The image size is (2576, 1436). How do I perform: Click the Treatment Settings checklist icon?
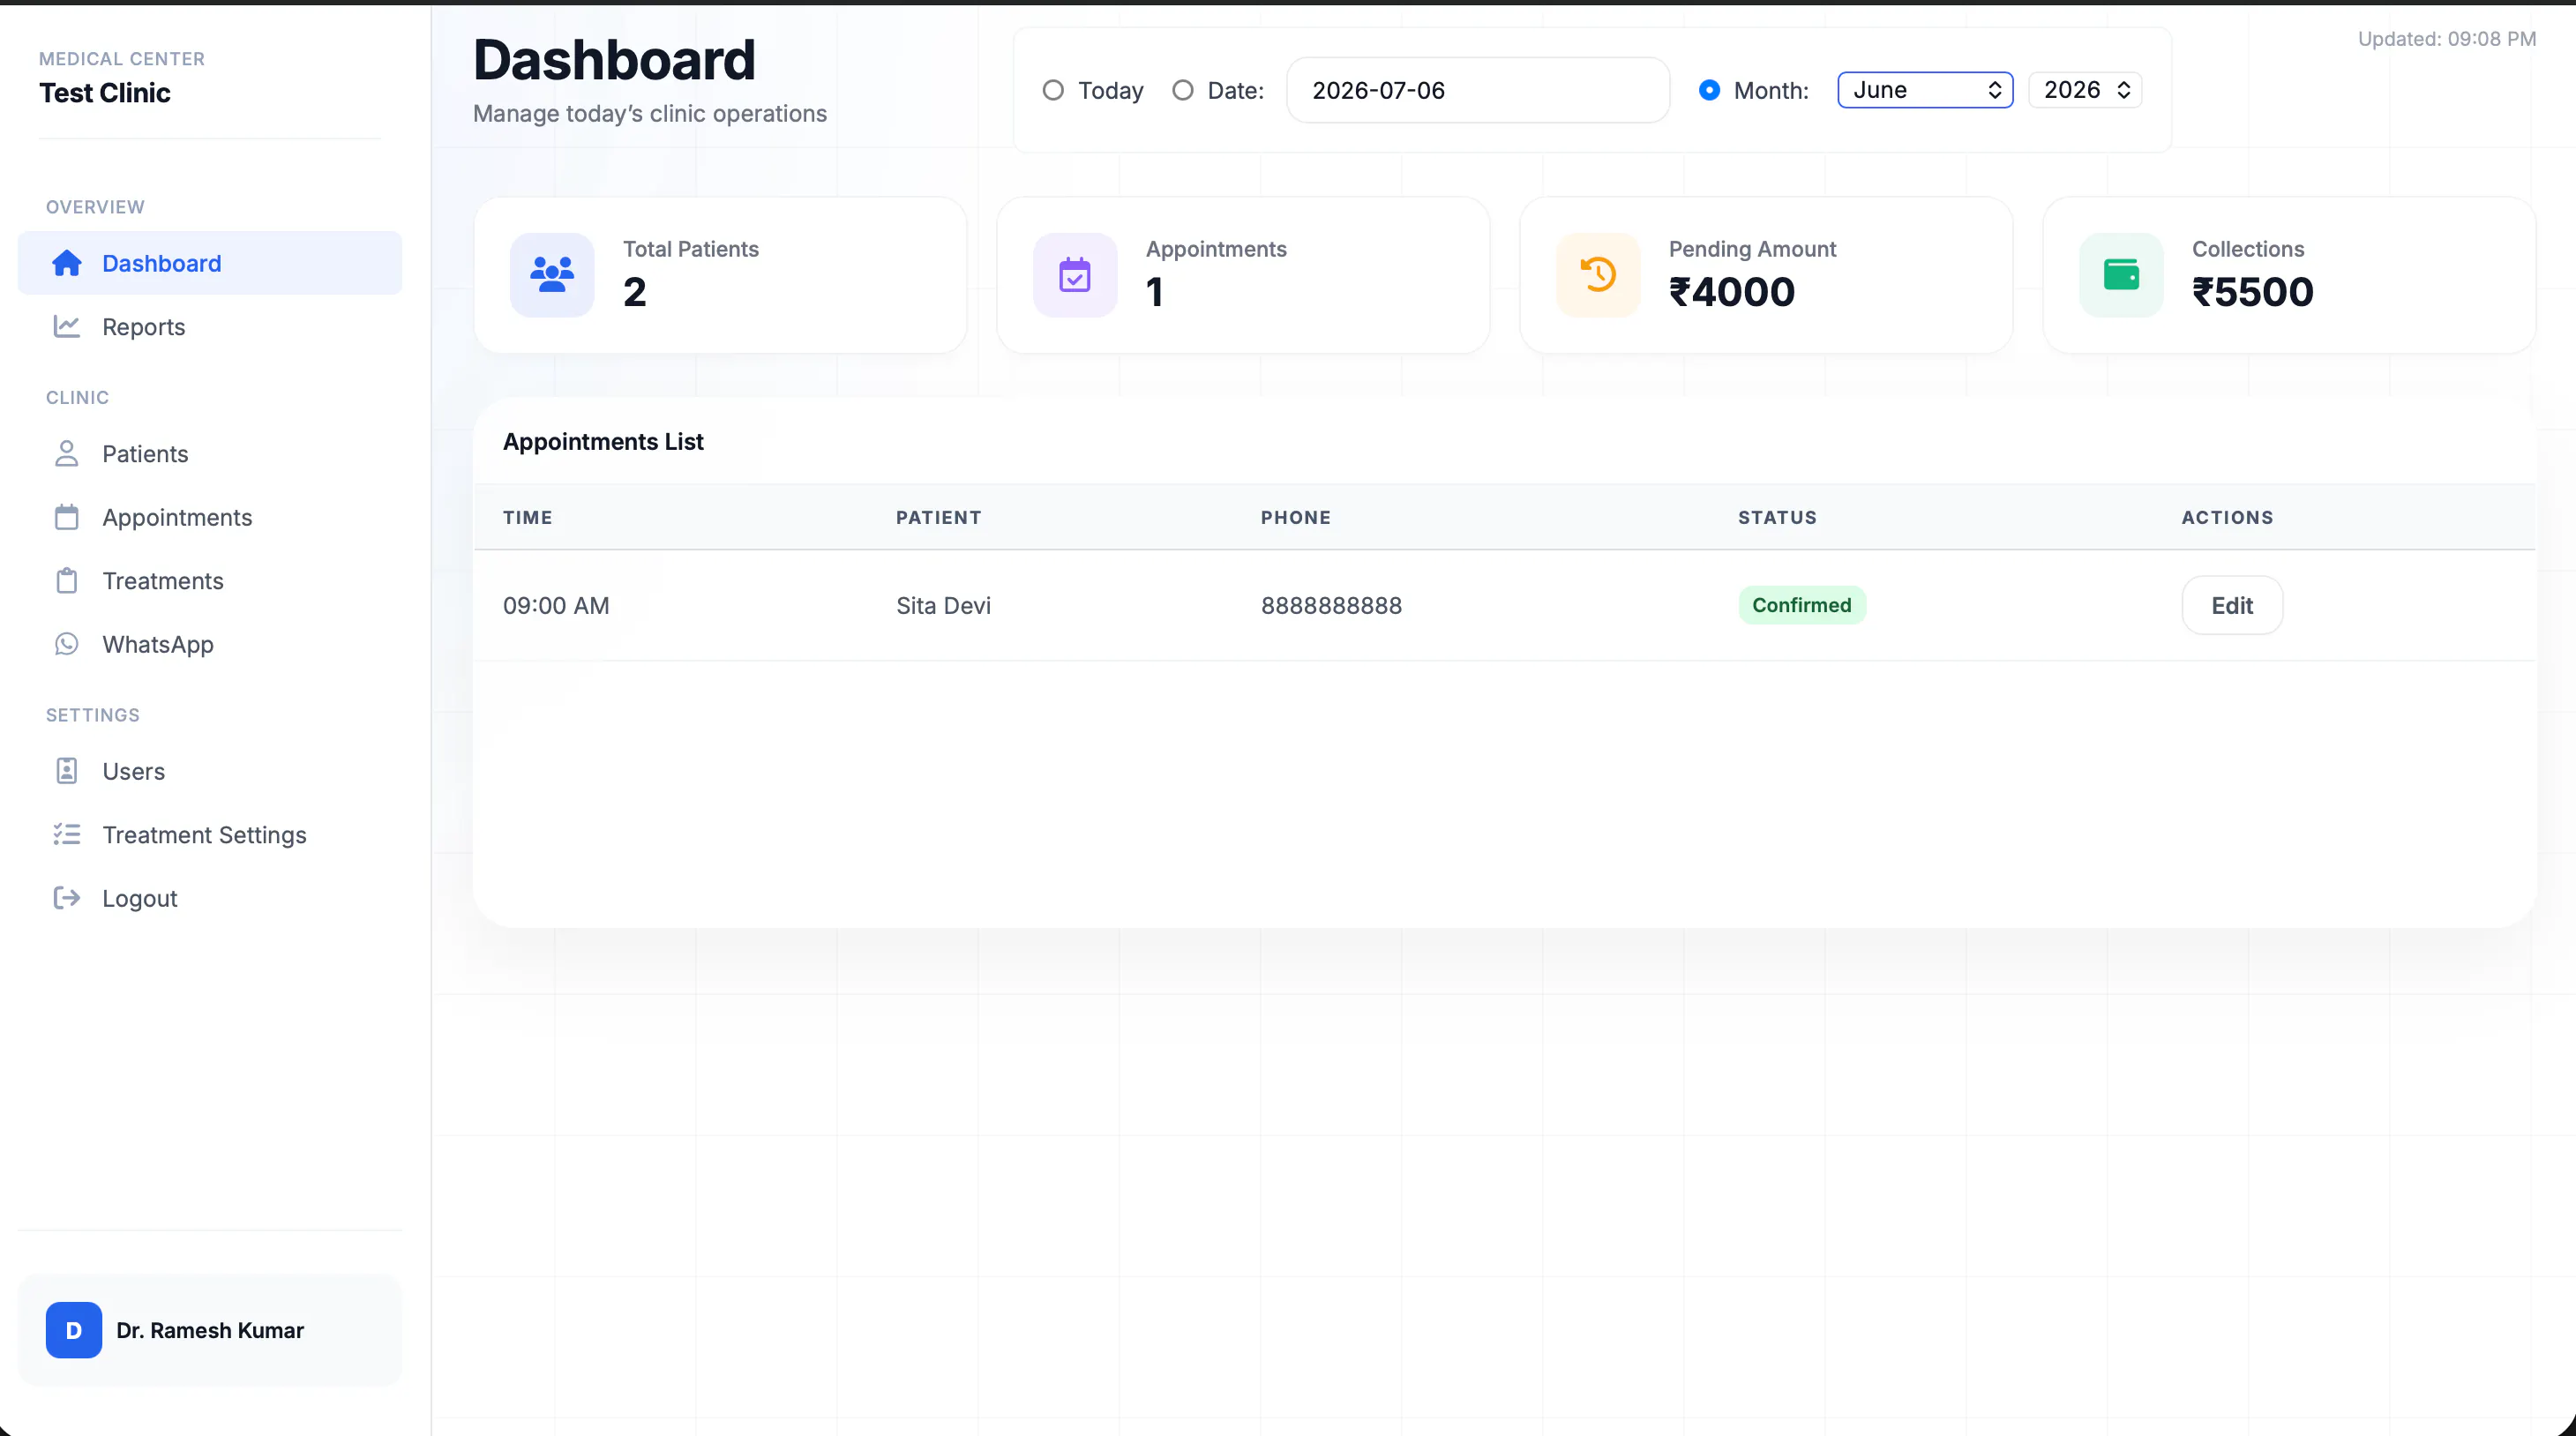click(67, 834)
